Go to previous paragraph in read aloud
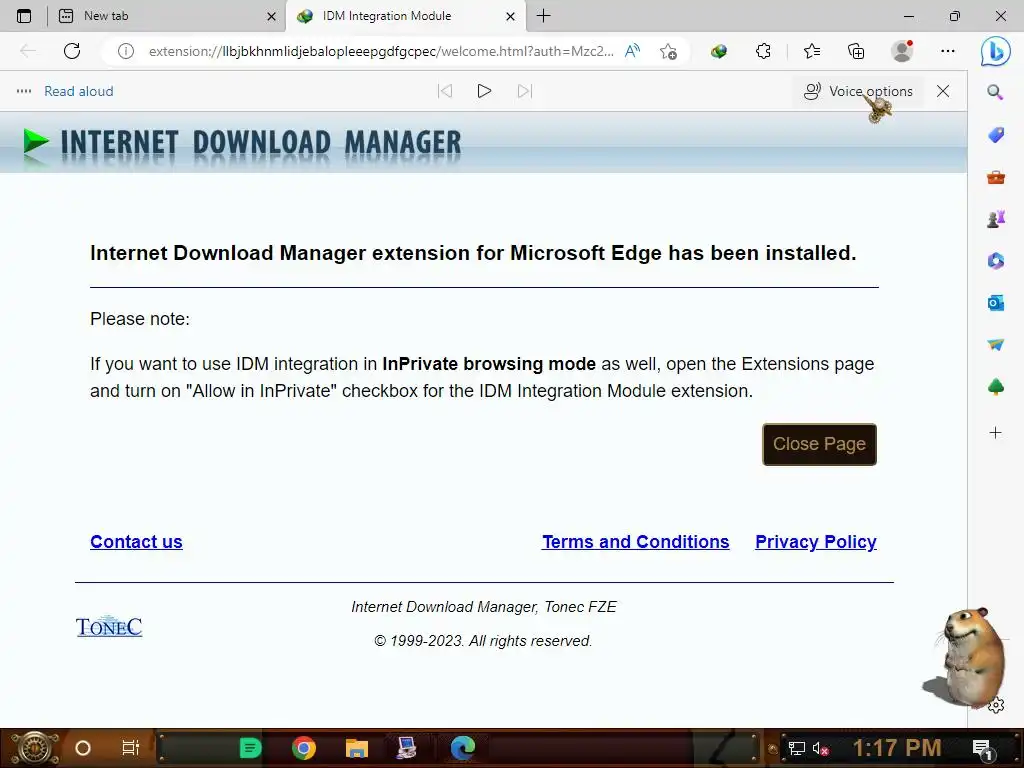 pyautogui.click(x=445, y=91)
